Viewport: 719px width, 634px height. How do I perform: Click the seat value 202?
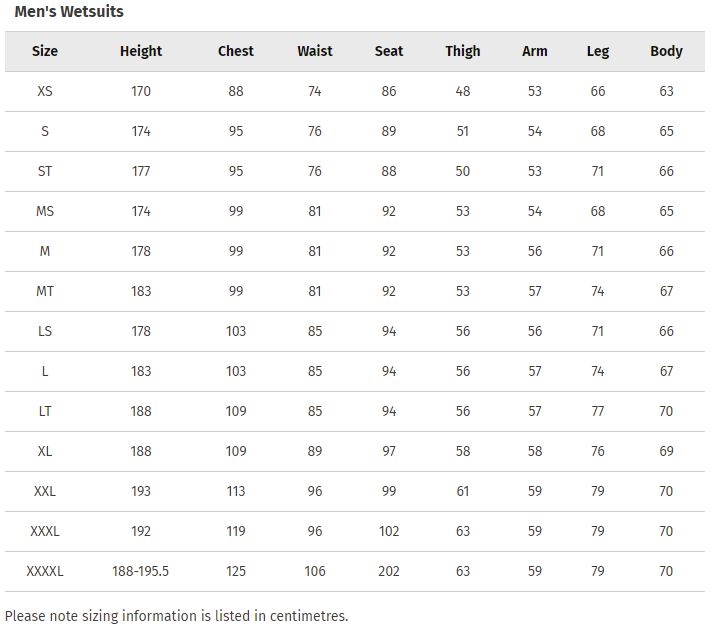(389, 571)
